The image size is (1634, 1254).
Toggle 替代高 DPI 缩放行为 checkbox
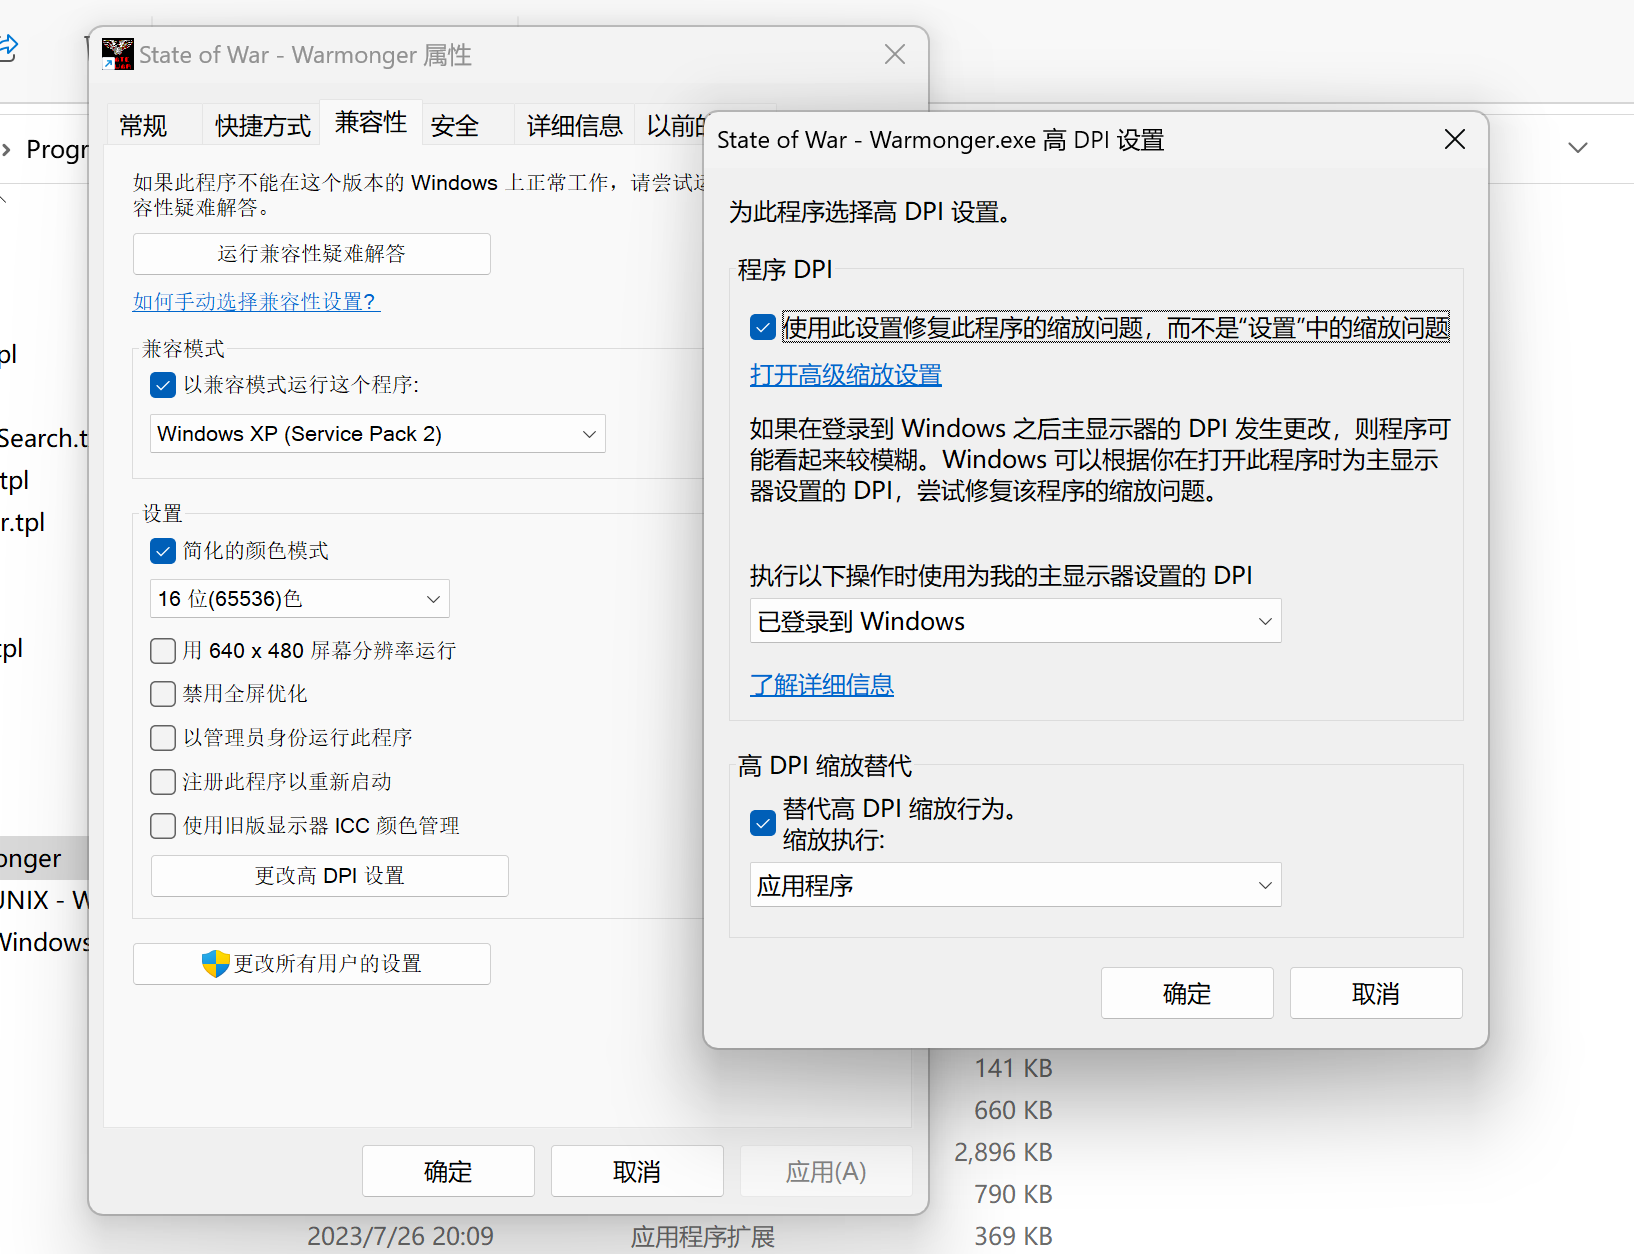click(x=763, y=823)
